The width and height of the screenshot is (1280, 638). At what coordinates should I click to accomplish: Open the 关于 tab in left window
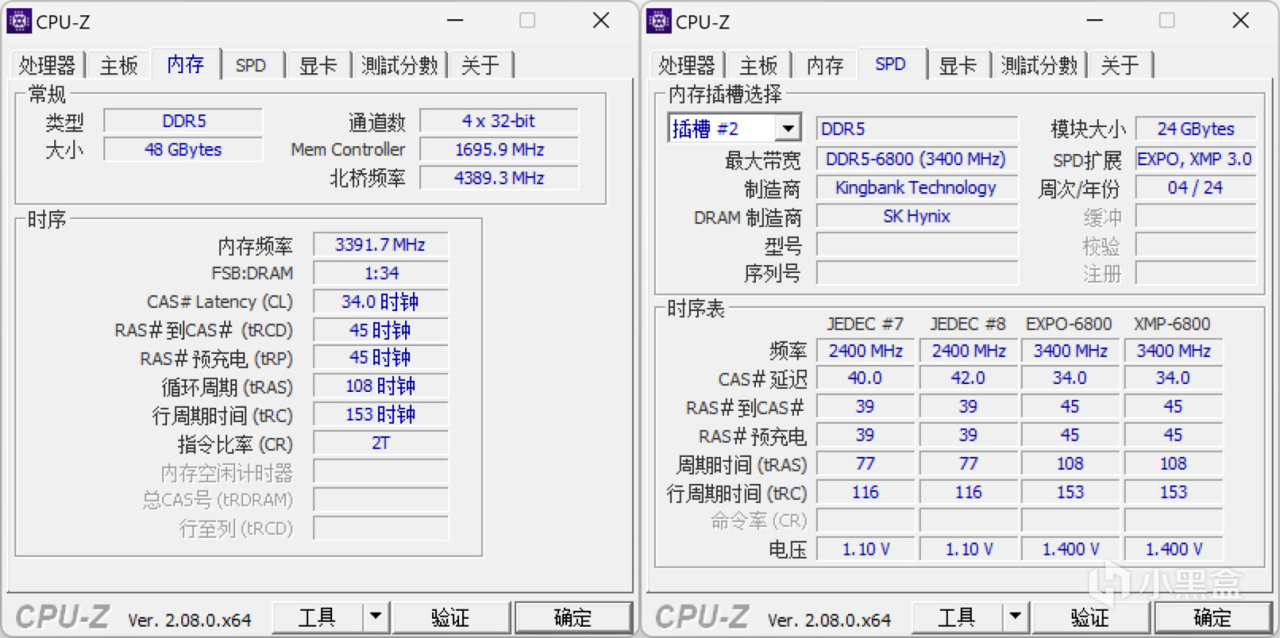point(480,65)
